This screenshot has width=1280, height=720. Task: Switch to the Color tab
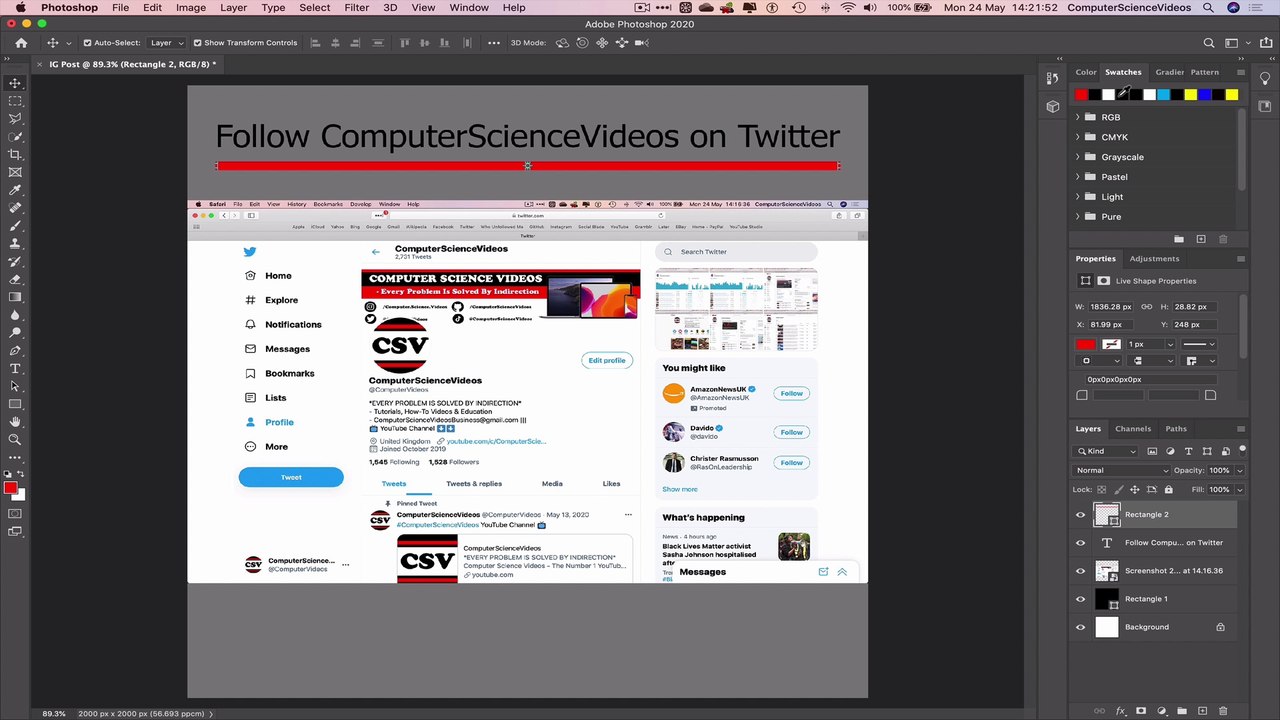1086,72
